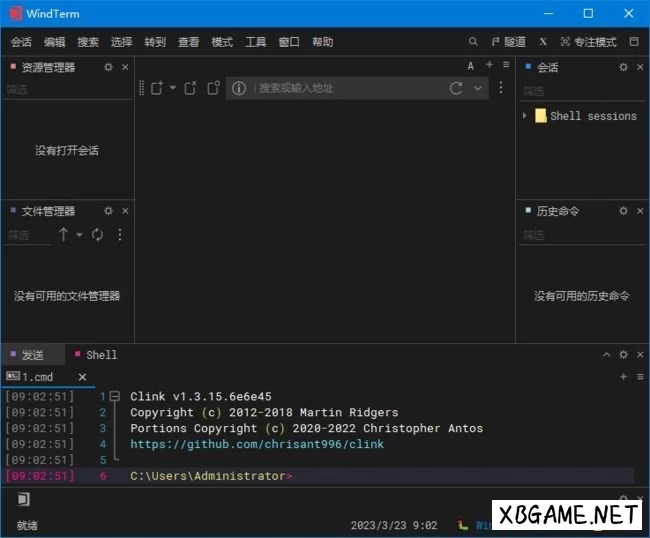Open the 隧道 tunnel tool
Viewport: 650px width, 538px height.
pos(509,42)
